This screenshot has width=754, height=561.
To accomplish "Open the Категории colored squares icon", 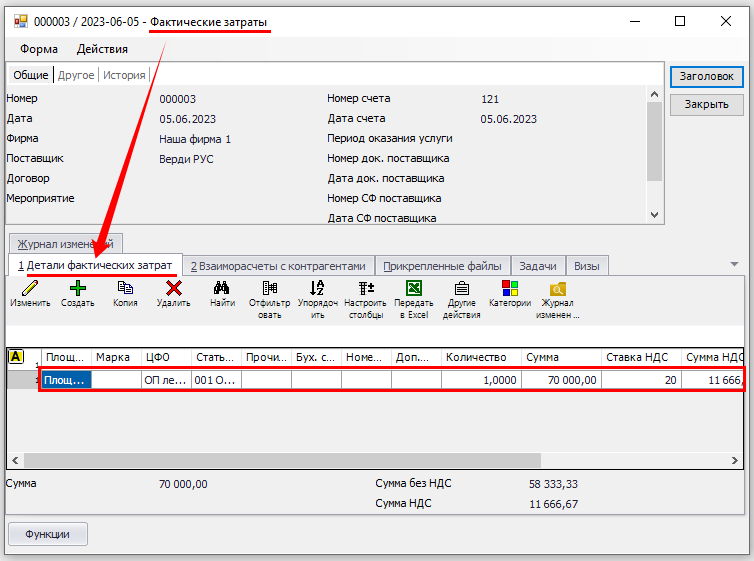I will click(510, 289).
